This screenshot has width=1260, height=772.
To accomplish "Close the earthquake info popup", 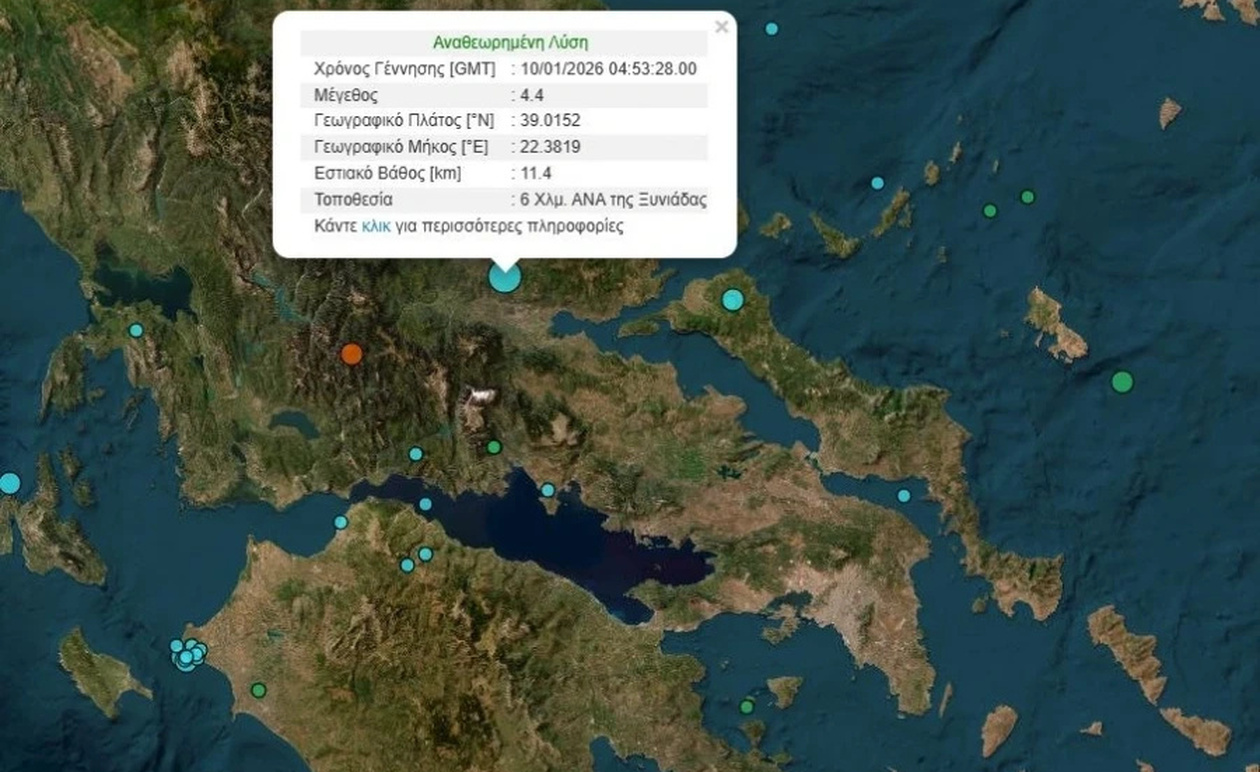I will pyautogui.click(x=721, y=27).
